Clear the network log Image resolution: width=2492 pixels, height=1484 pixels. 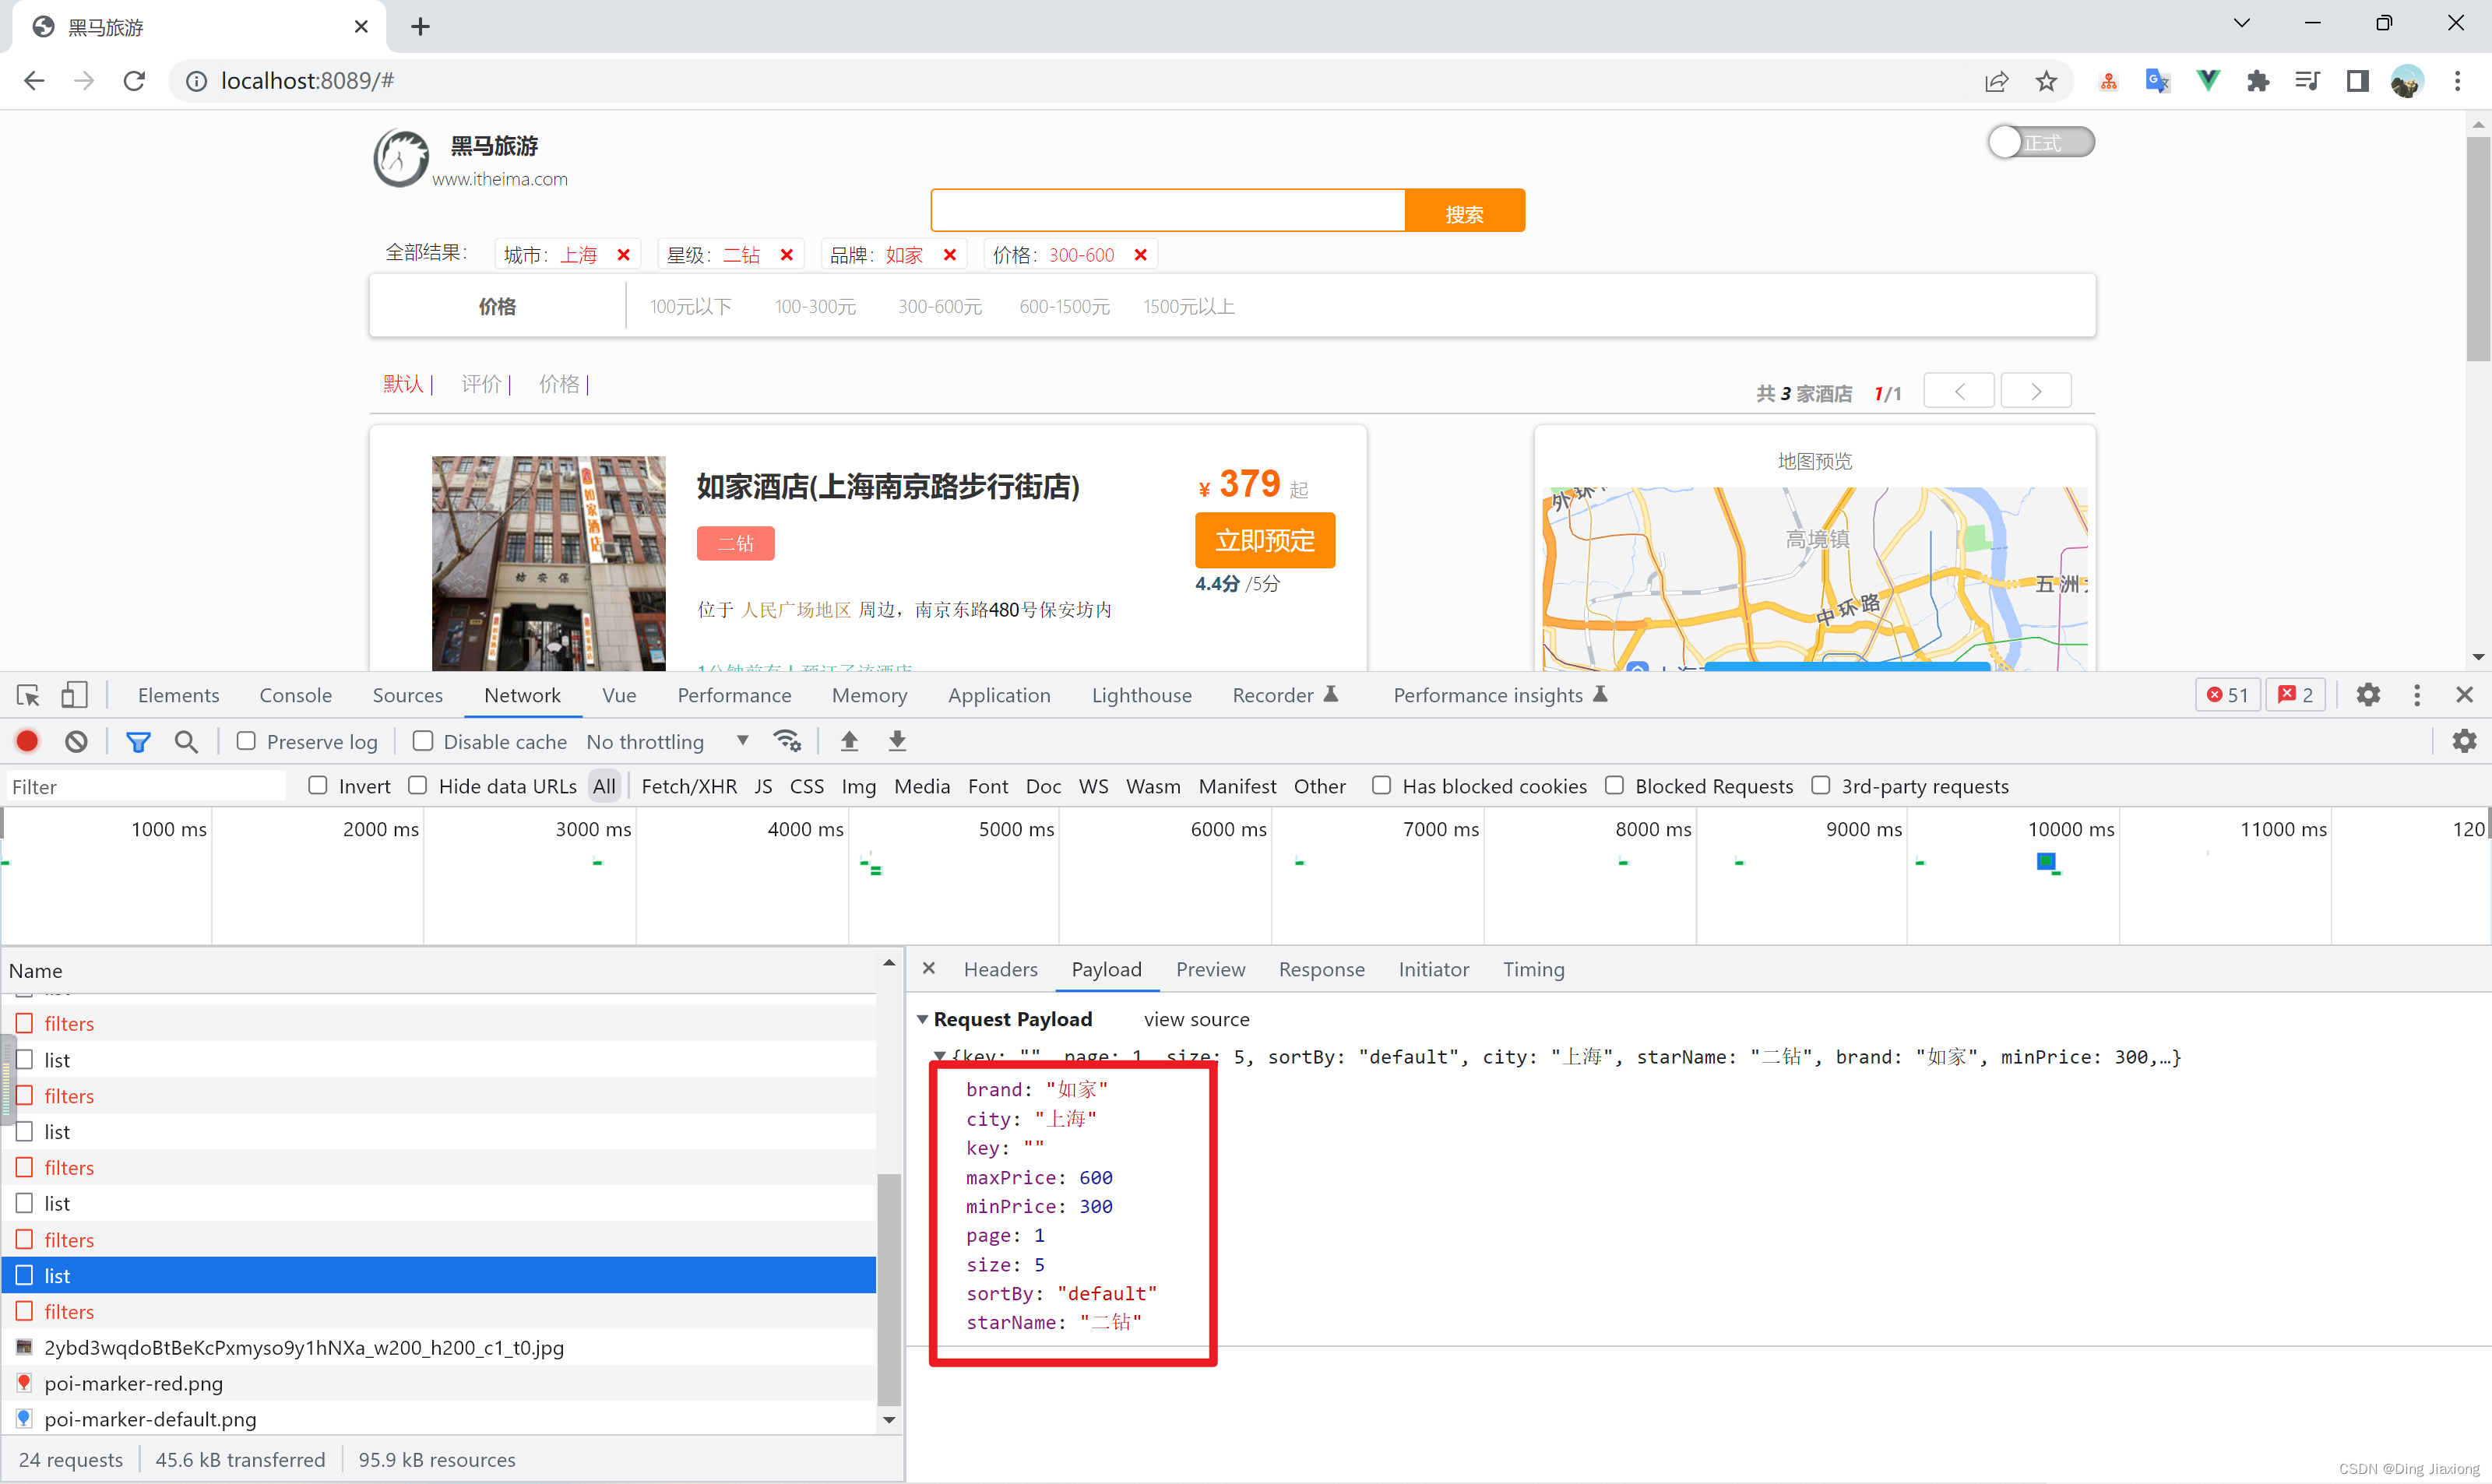point(76,741)
